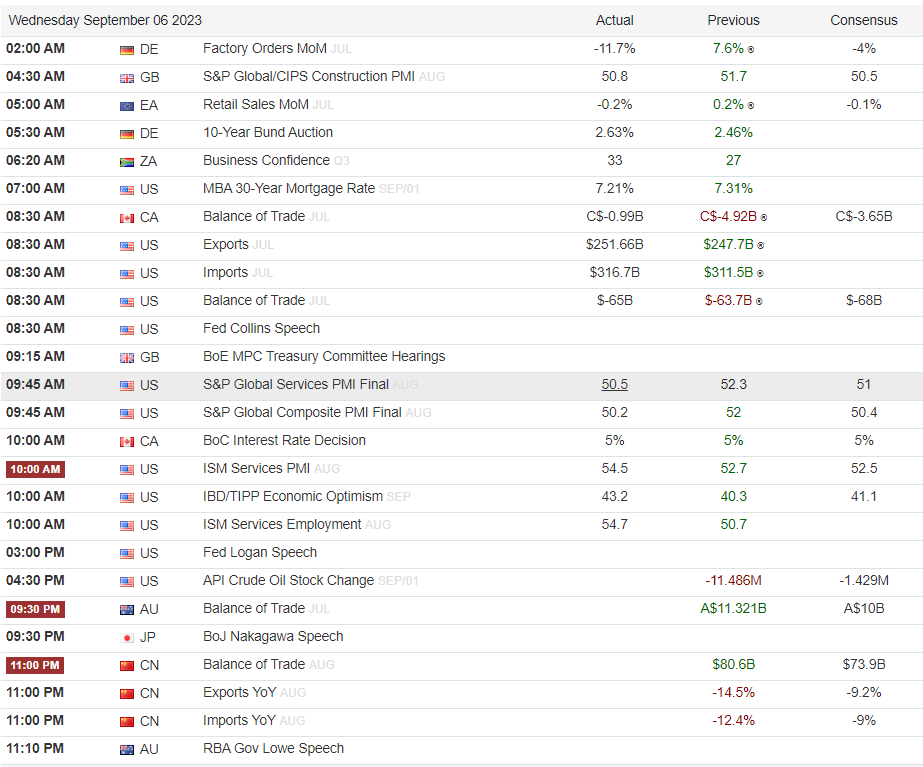This screenshot has height=767, width=923.
Task: Open S&P Global Composite PMI Final event
Action: pos(303,412)
